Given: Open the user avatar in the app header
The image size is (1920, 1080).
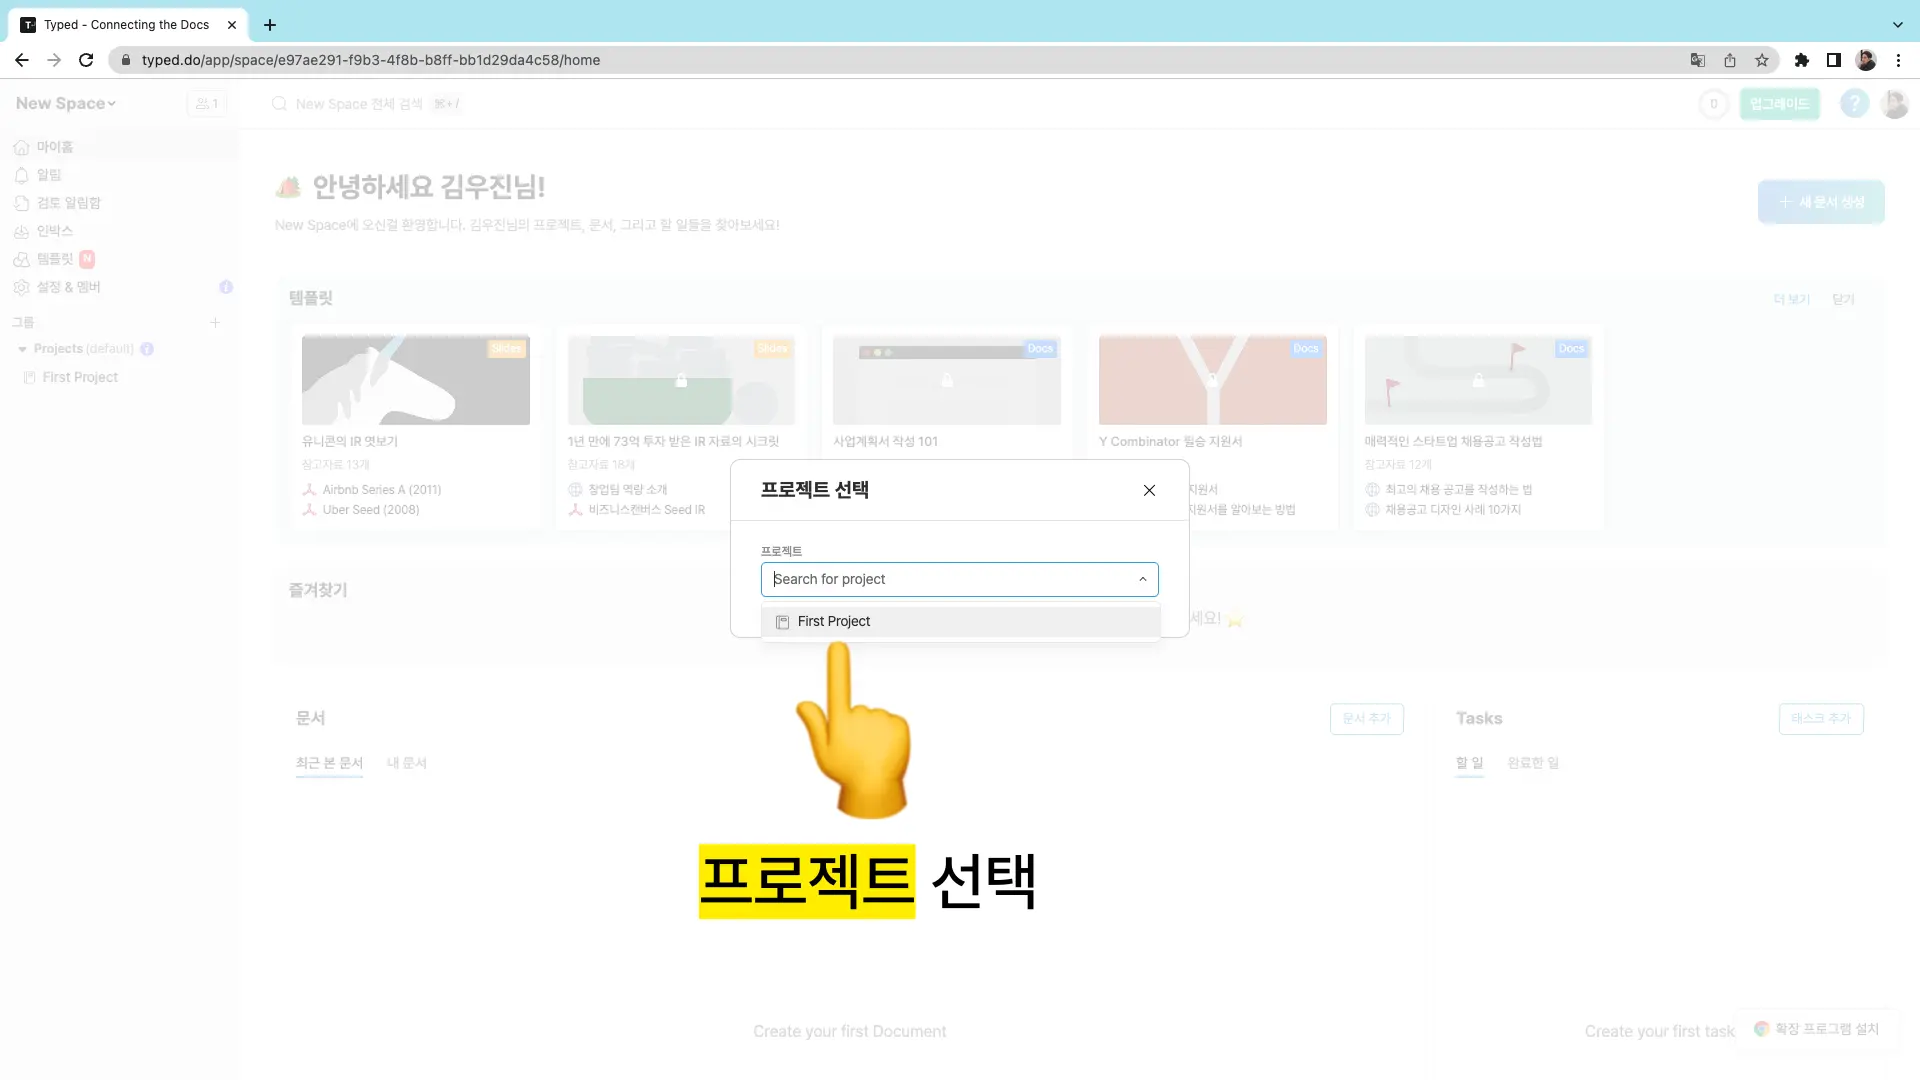Looking at the screenshot, I should (1894, 104).
